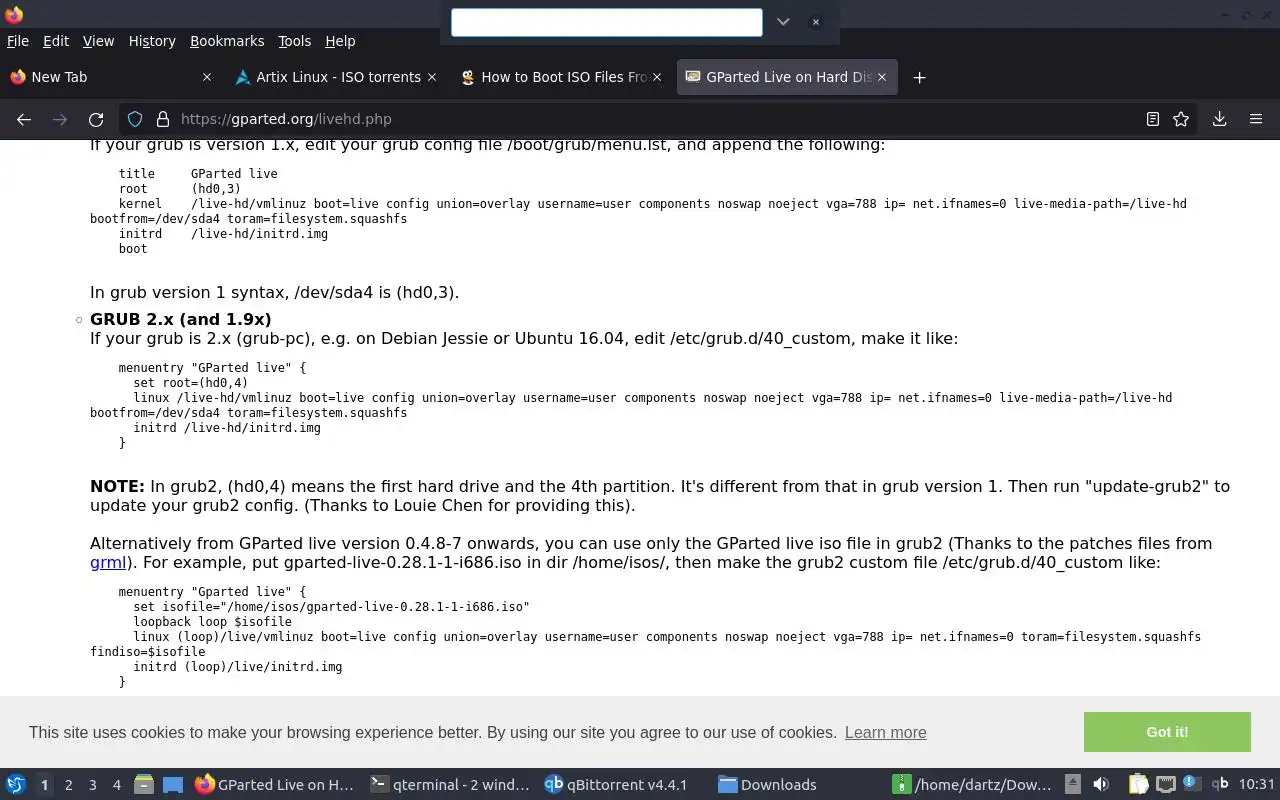The height and width of the screenshot is (800, 1280).
Task: Open the Tools menu
Action: 295,41
